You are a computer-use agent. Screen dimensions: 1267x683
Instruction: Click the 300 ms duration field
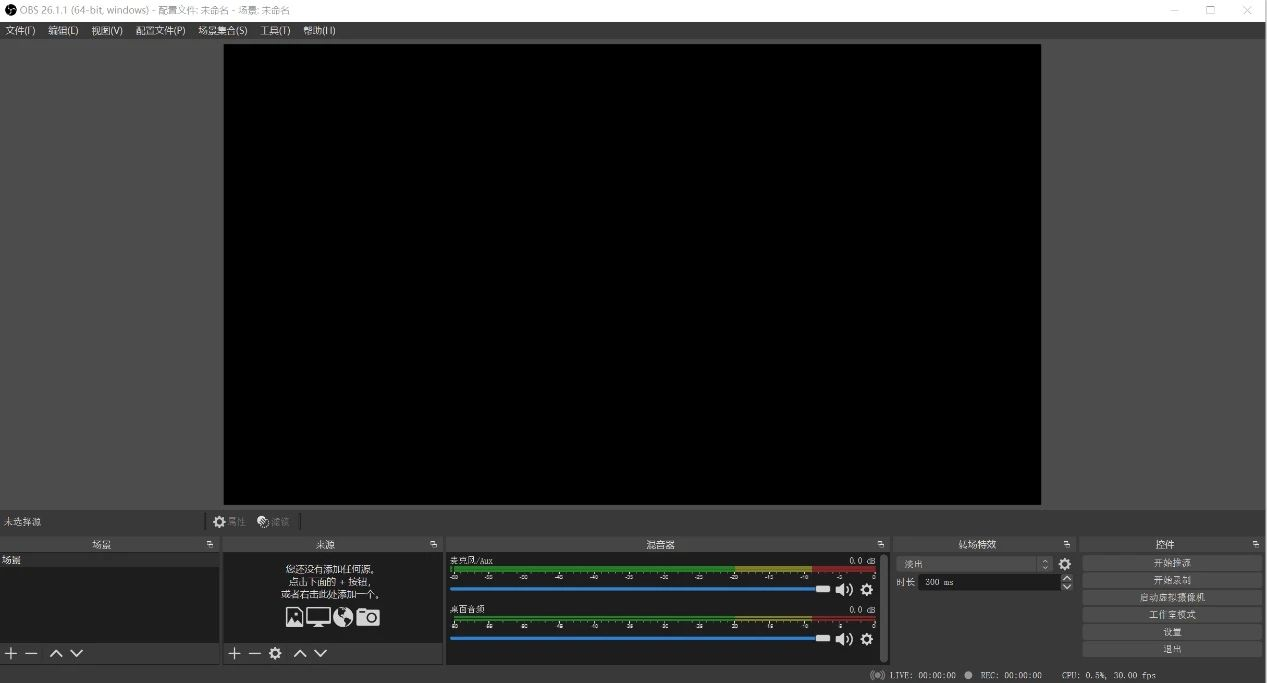pos(989,582)
